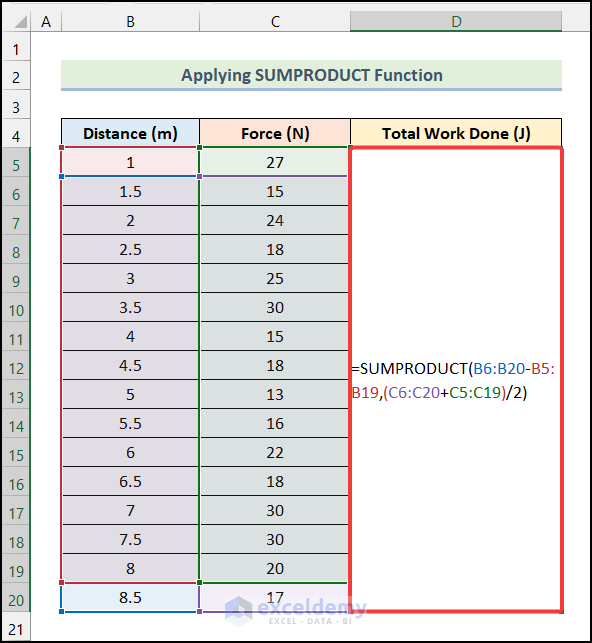Select force cell with value 16
The image size is (592, 643).
[x=275, y=423]
